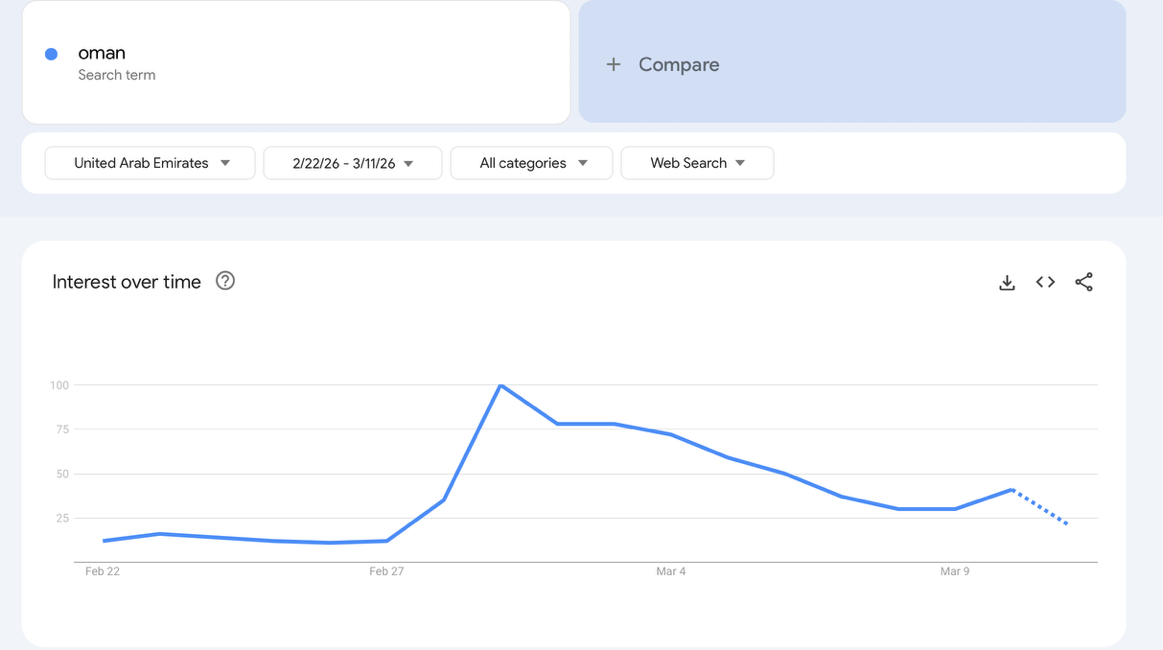The height and width of the screenshot is (650, 1163).
Task: Click the dotted partial-data line segment
Action: click(1041, 507)
